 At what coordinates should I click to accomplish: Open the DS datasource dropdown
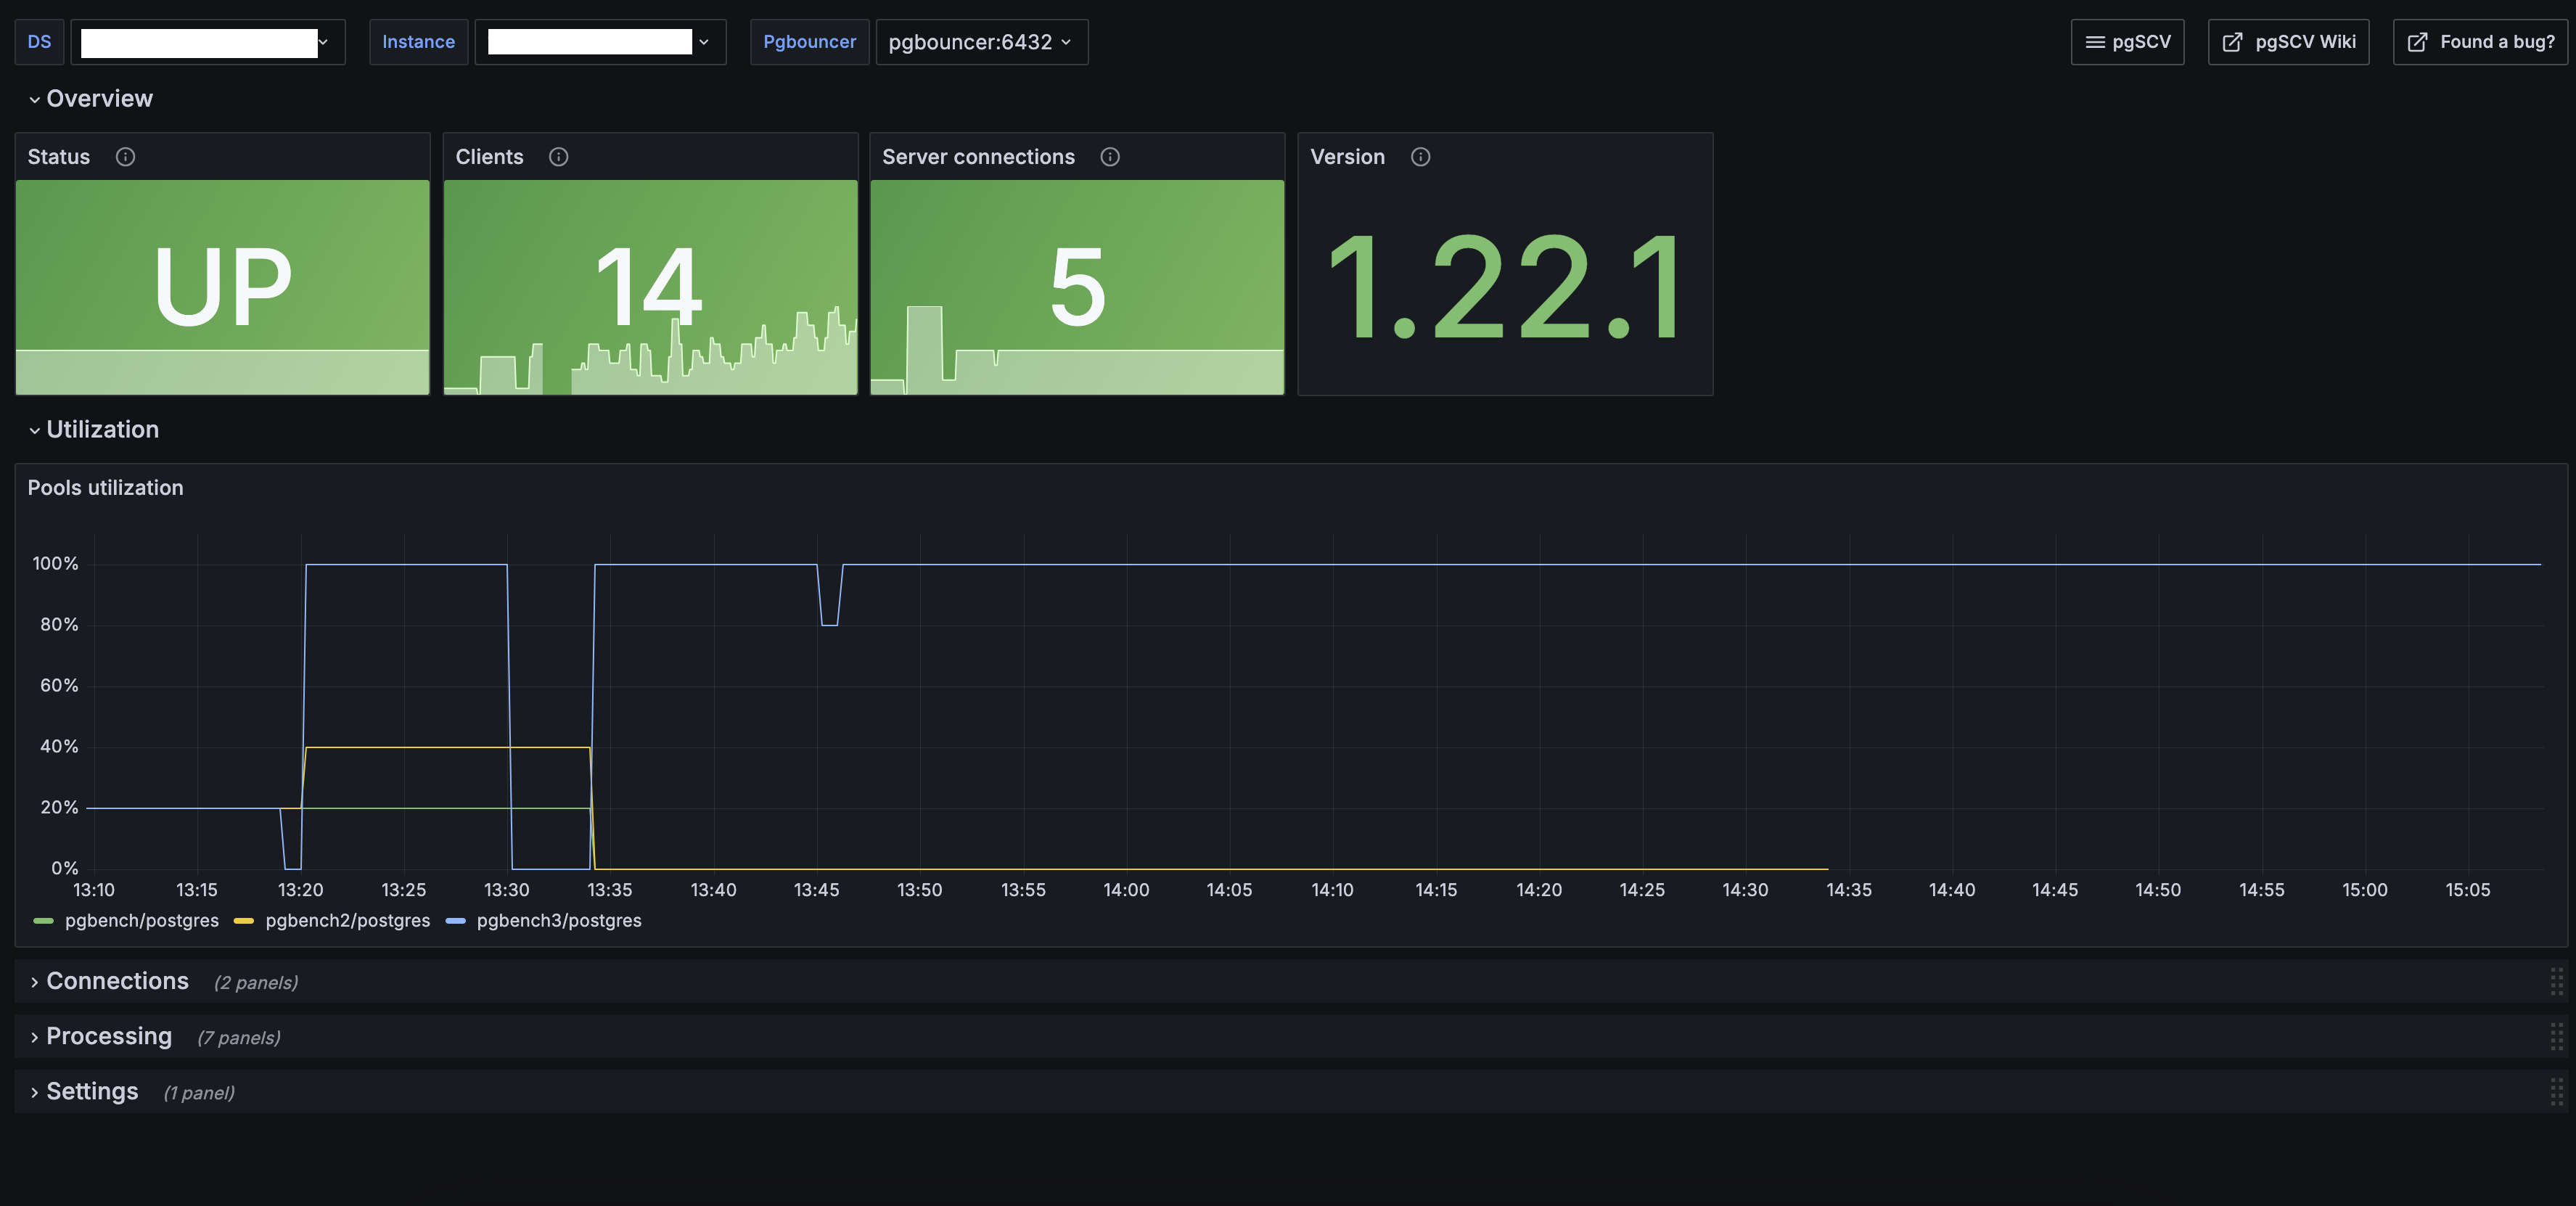pyautogui.click(x=208, y=42)
